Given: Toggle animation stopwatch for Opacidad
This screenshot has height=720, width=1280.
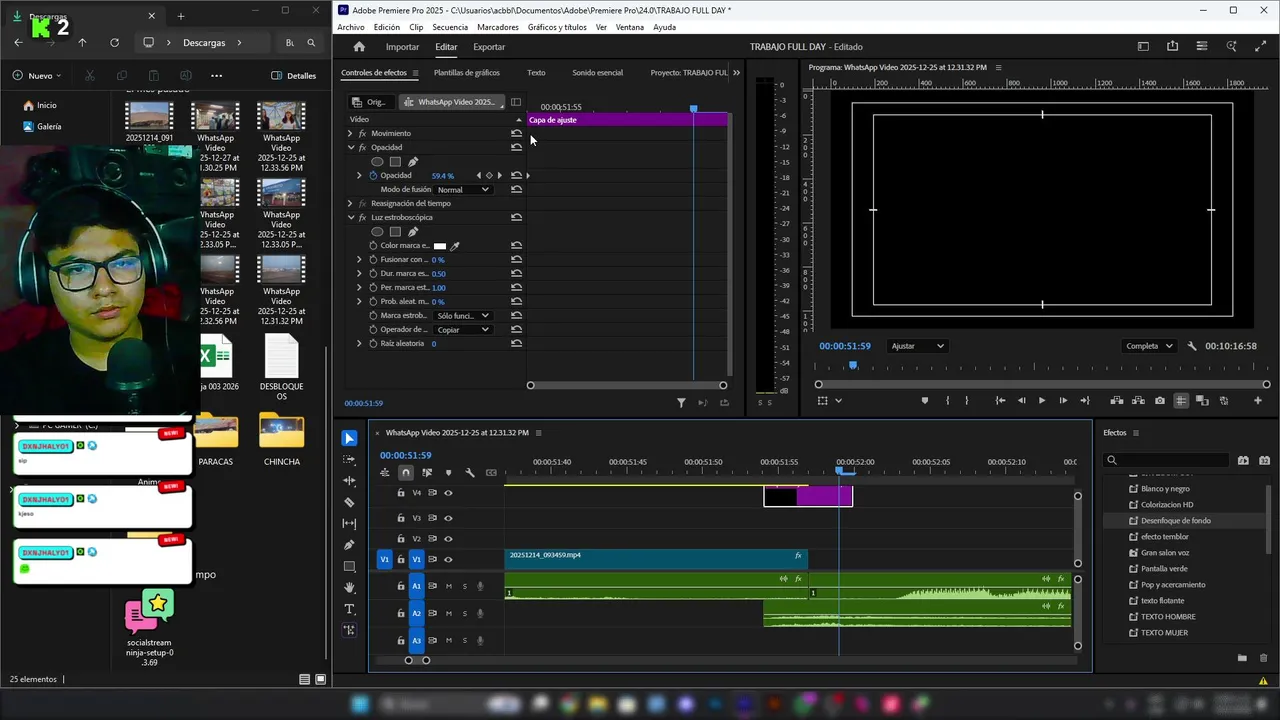Looking at the screenshot, I should pyautogui.click(x=373, y=176).
